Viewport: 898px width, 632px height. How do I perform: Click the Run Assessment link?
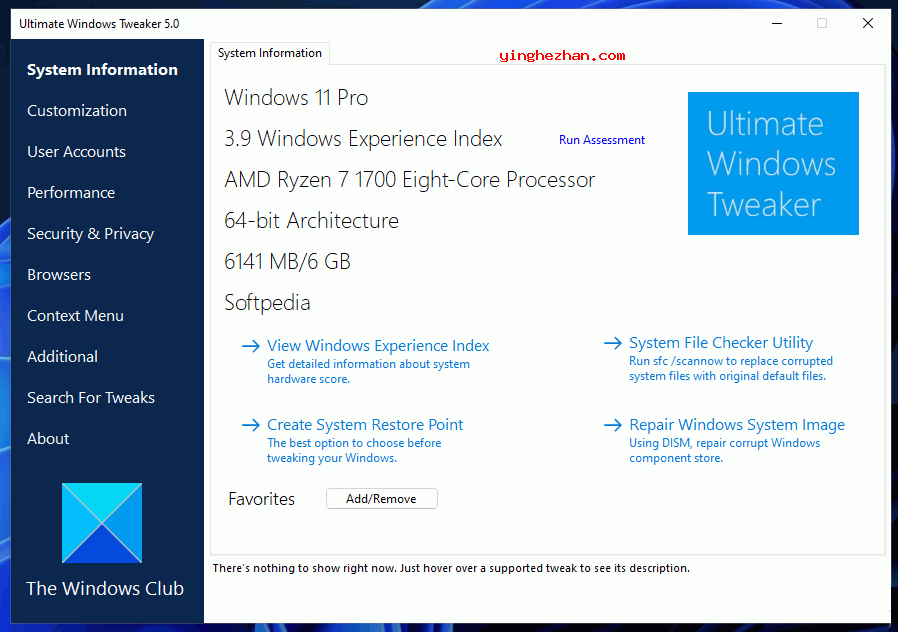point(602,140)
